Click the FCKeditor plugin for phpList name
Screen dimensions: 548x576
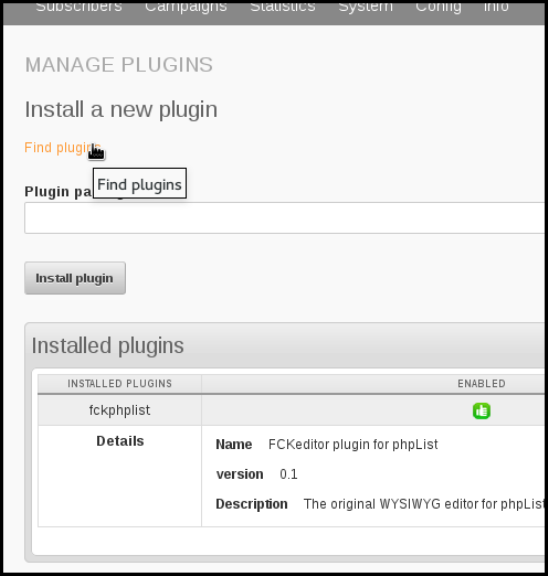[353, 444]
